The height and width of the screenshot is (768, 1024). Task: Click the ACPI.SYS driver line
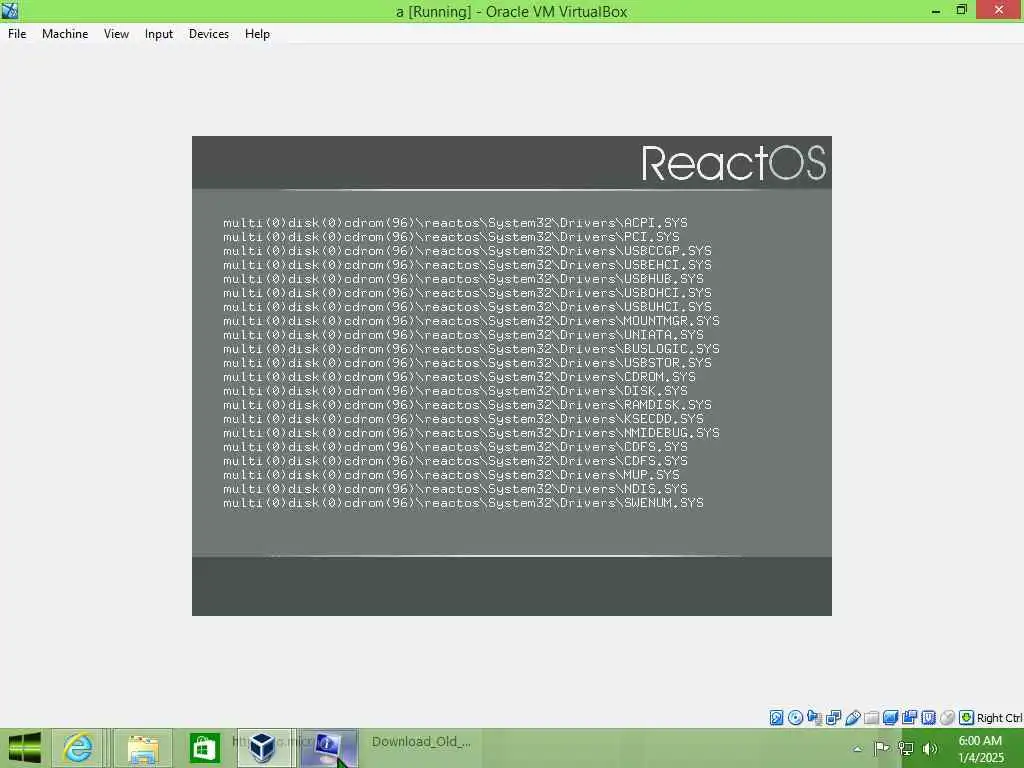(x=455, y=223)
